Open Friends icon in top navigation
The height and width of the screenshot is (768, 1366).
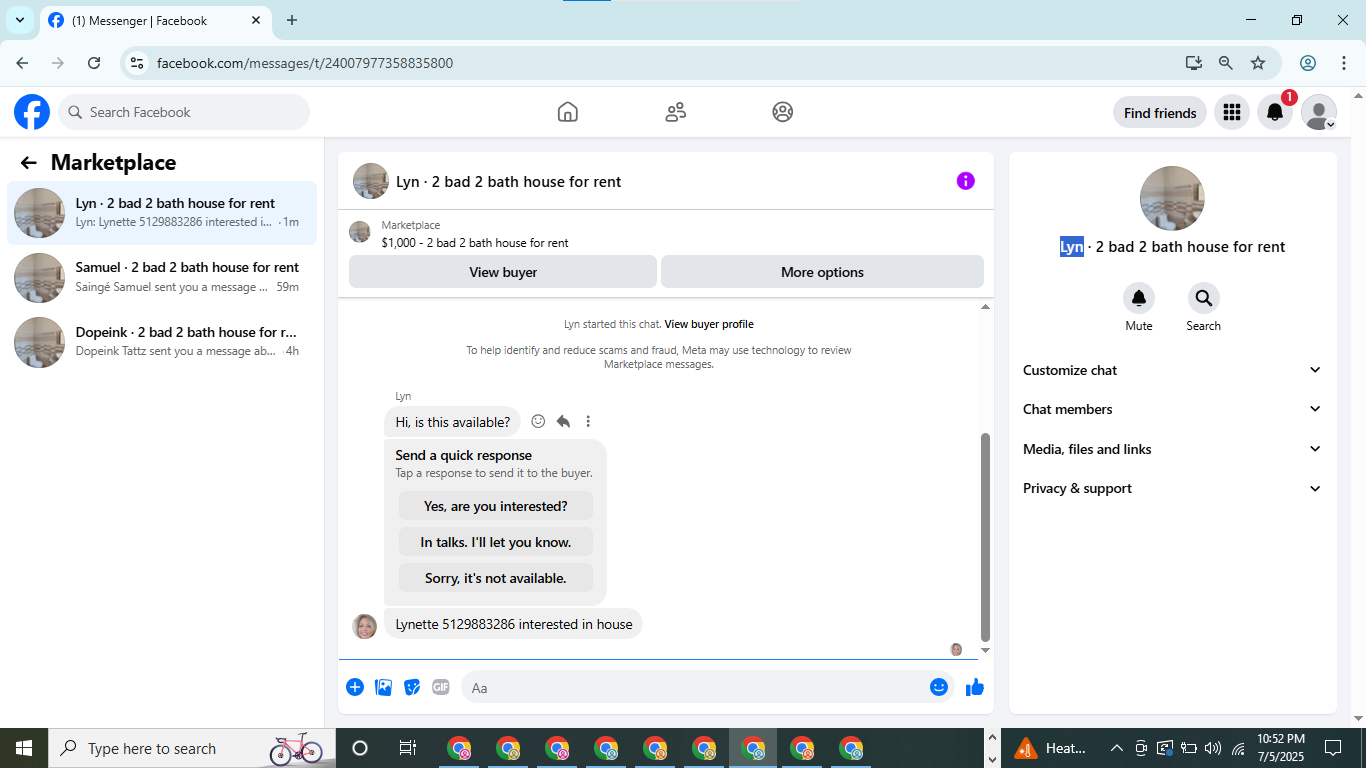point(676,112)
